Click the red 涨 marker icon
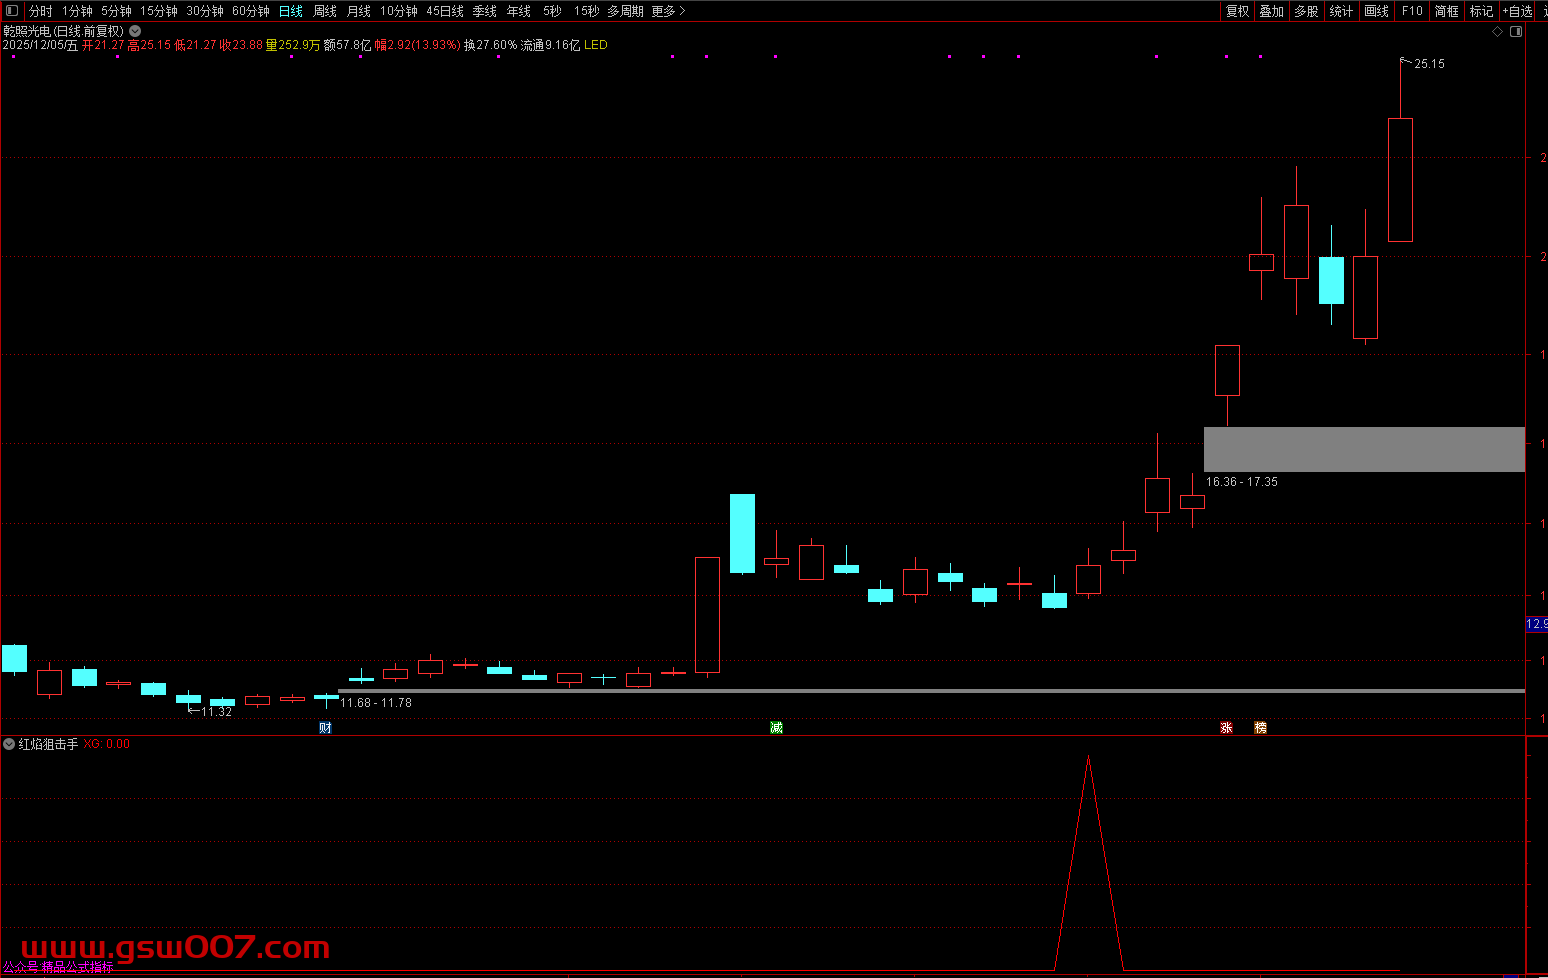This screenshot has height=978, width=1548. 1226,728
